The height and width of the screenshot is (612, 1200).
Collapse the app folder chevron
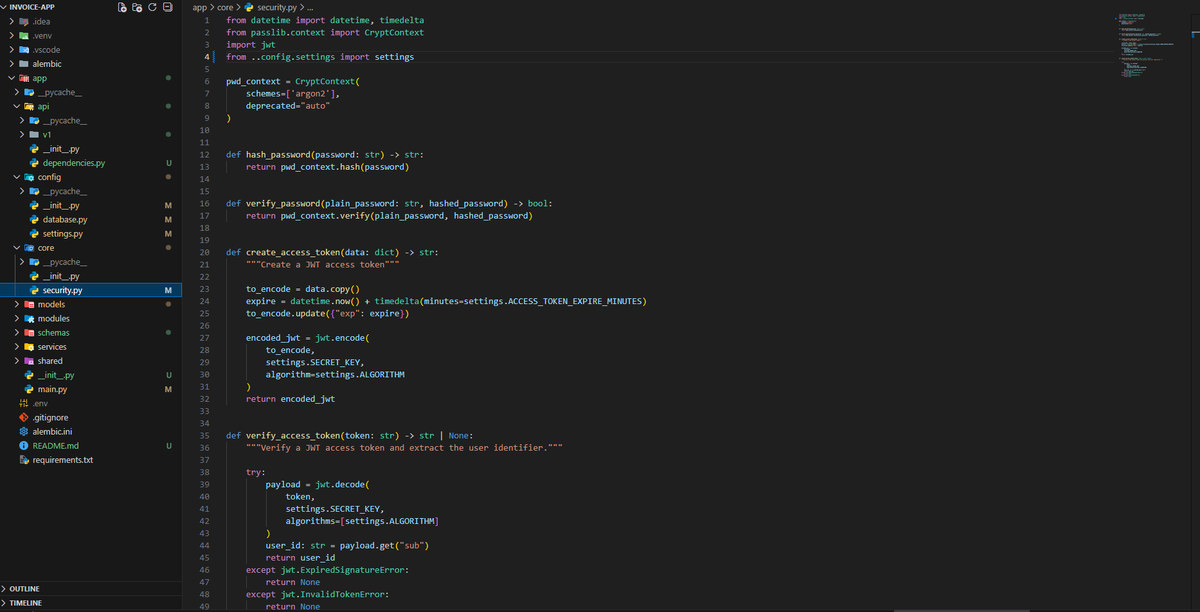10,77
